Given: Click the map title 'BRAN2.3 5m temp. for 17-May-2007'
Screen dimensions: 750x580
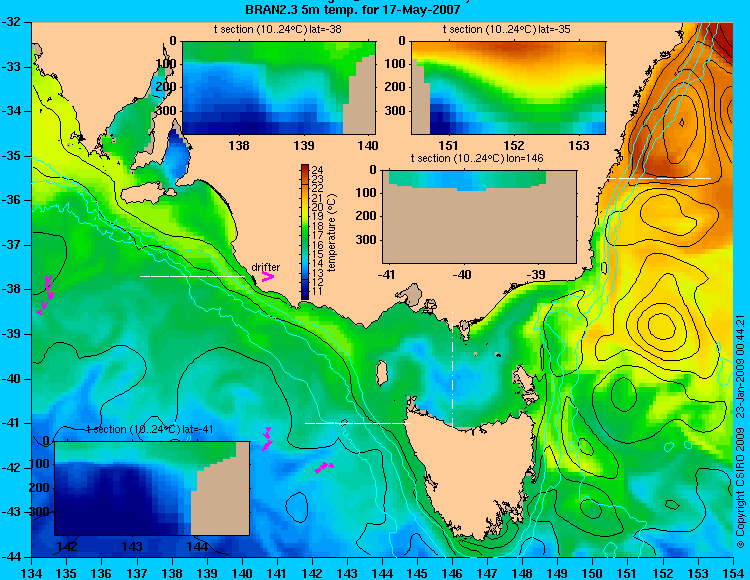Looking at the screenshot, I should [353, 10].
